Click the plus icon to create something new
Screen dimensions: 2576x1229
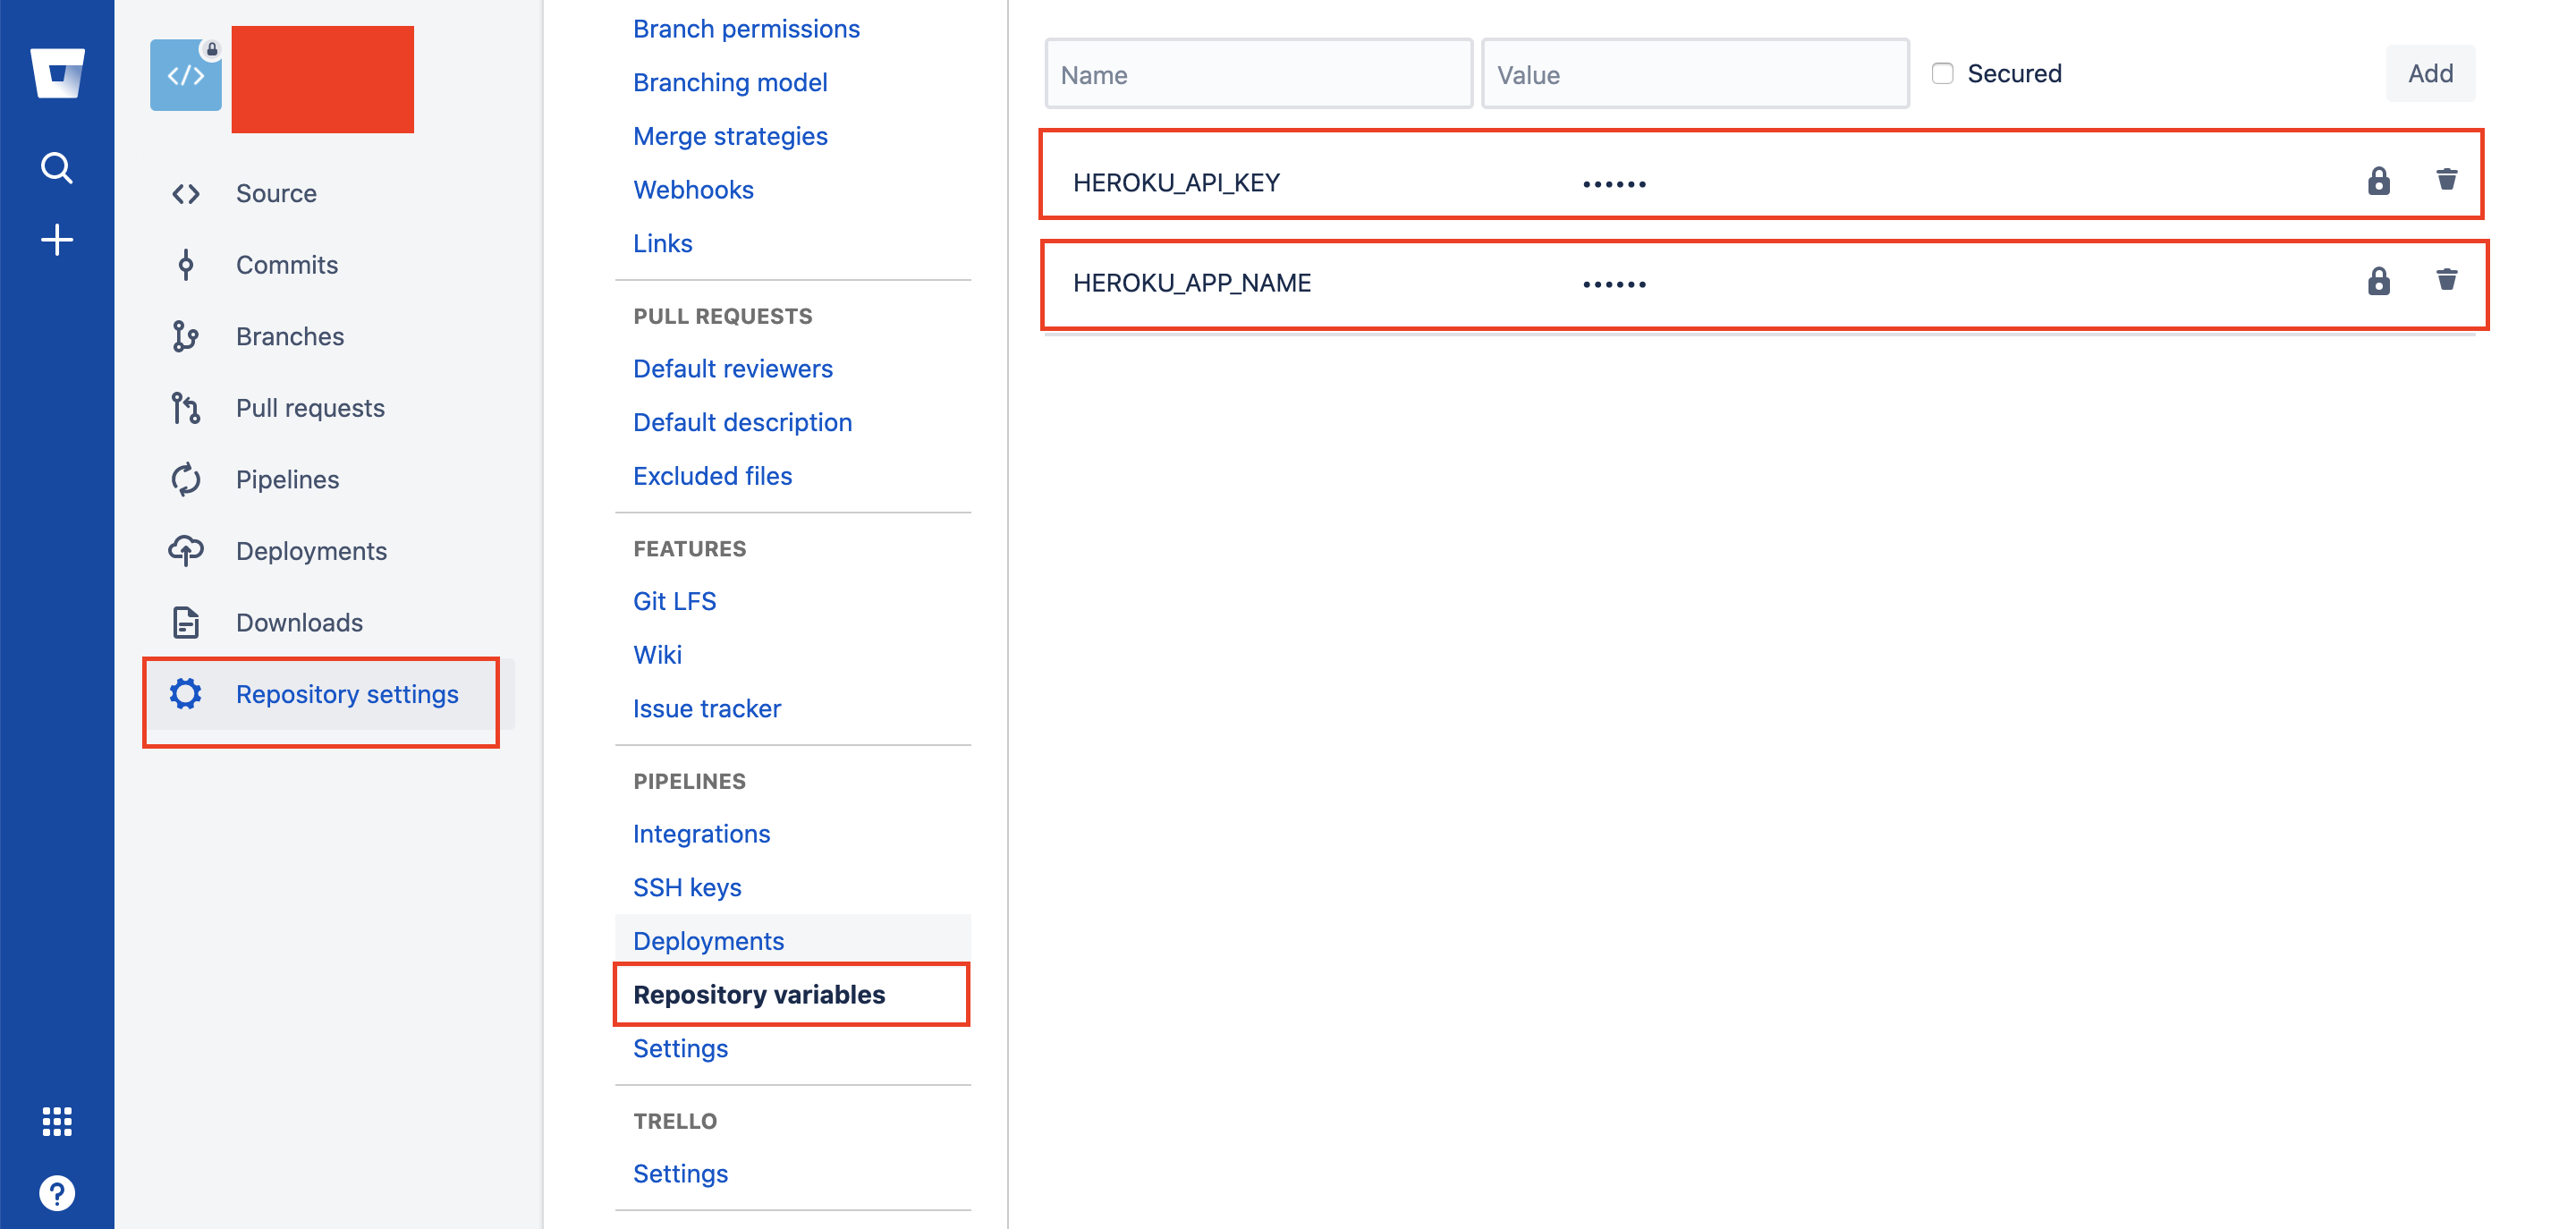(x=57, y=238)
